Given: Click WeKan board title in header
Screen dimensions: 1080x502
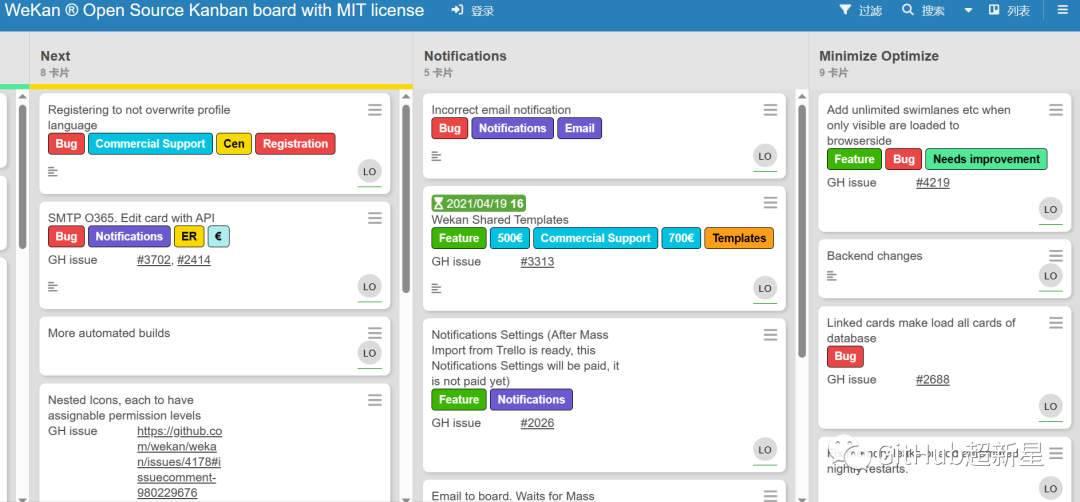Looking at the screenshot, I should 215,10.
